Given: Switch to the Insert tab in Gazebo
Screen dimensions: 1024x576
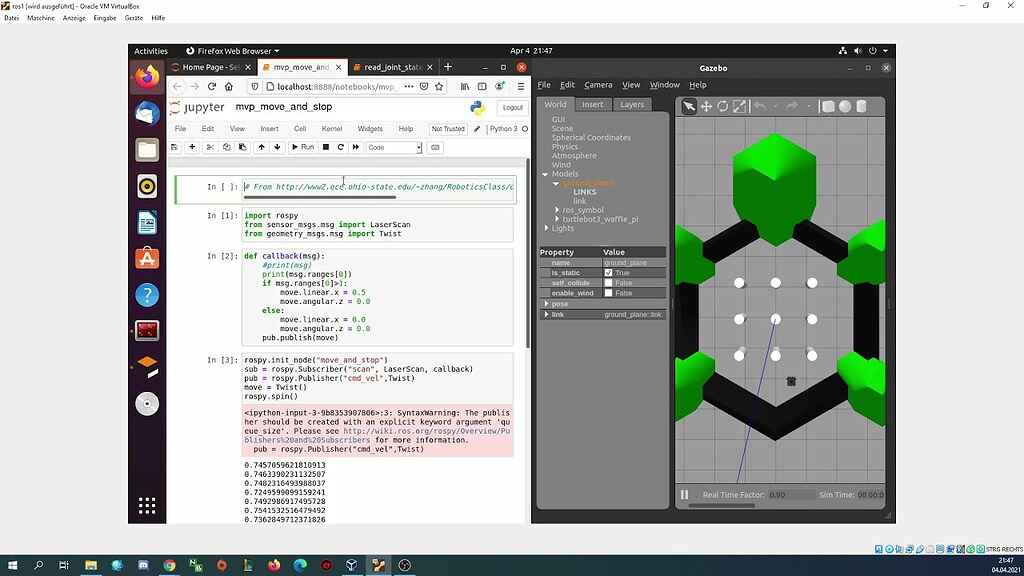Looking at the screenshot, I should pos(593,104).
